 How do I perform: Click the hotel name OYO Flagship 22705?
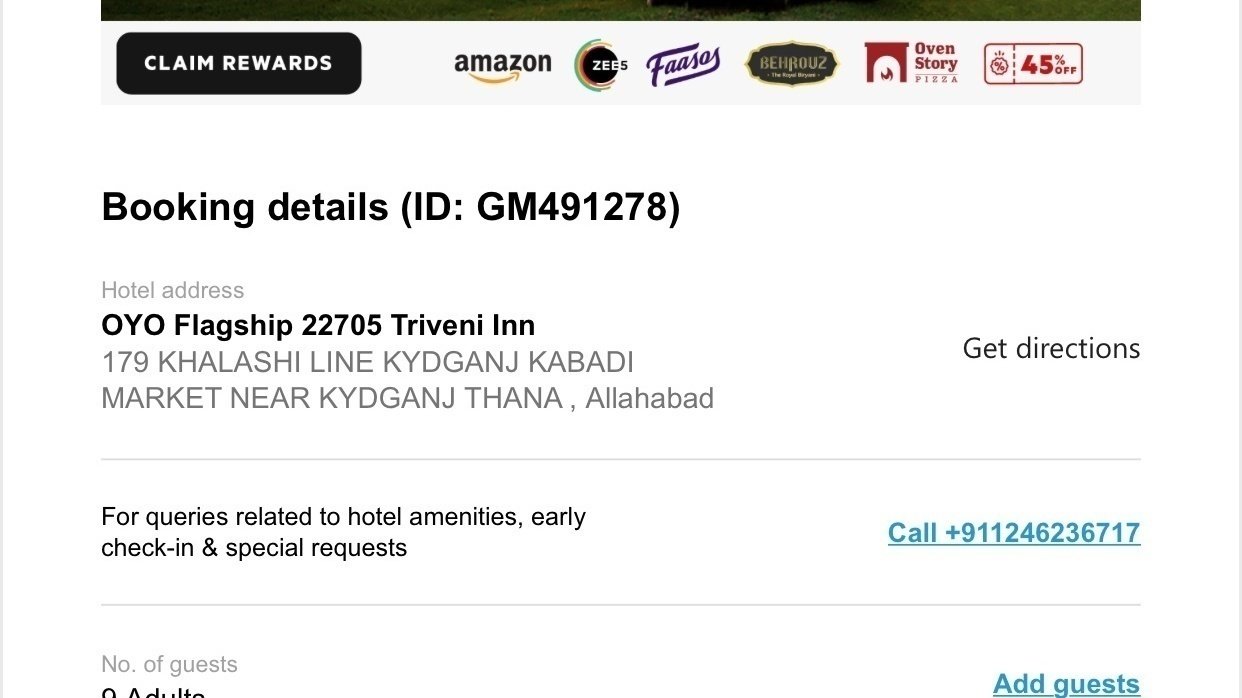point(317,325)
